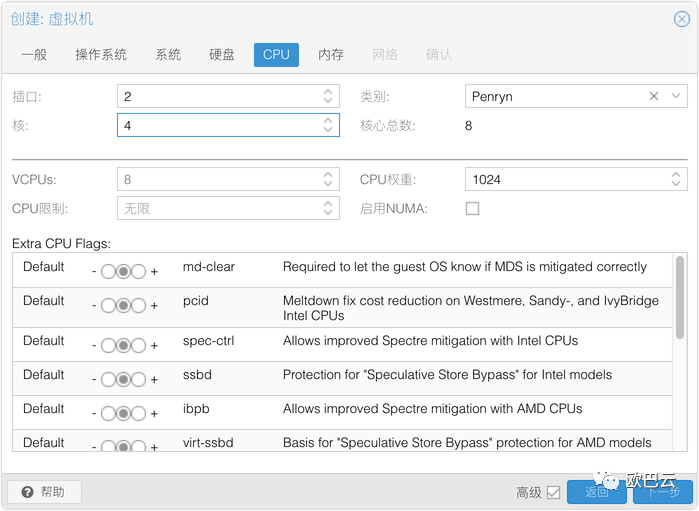Open the 操作系统 tab
This screenshot has width=699, height=511.
coord(101,55)
